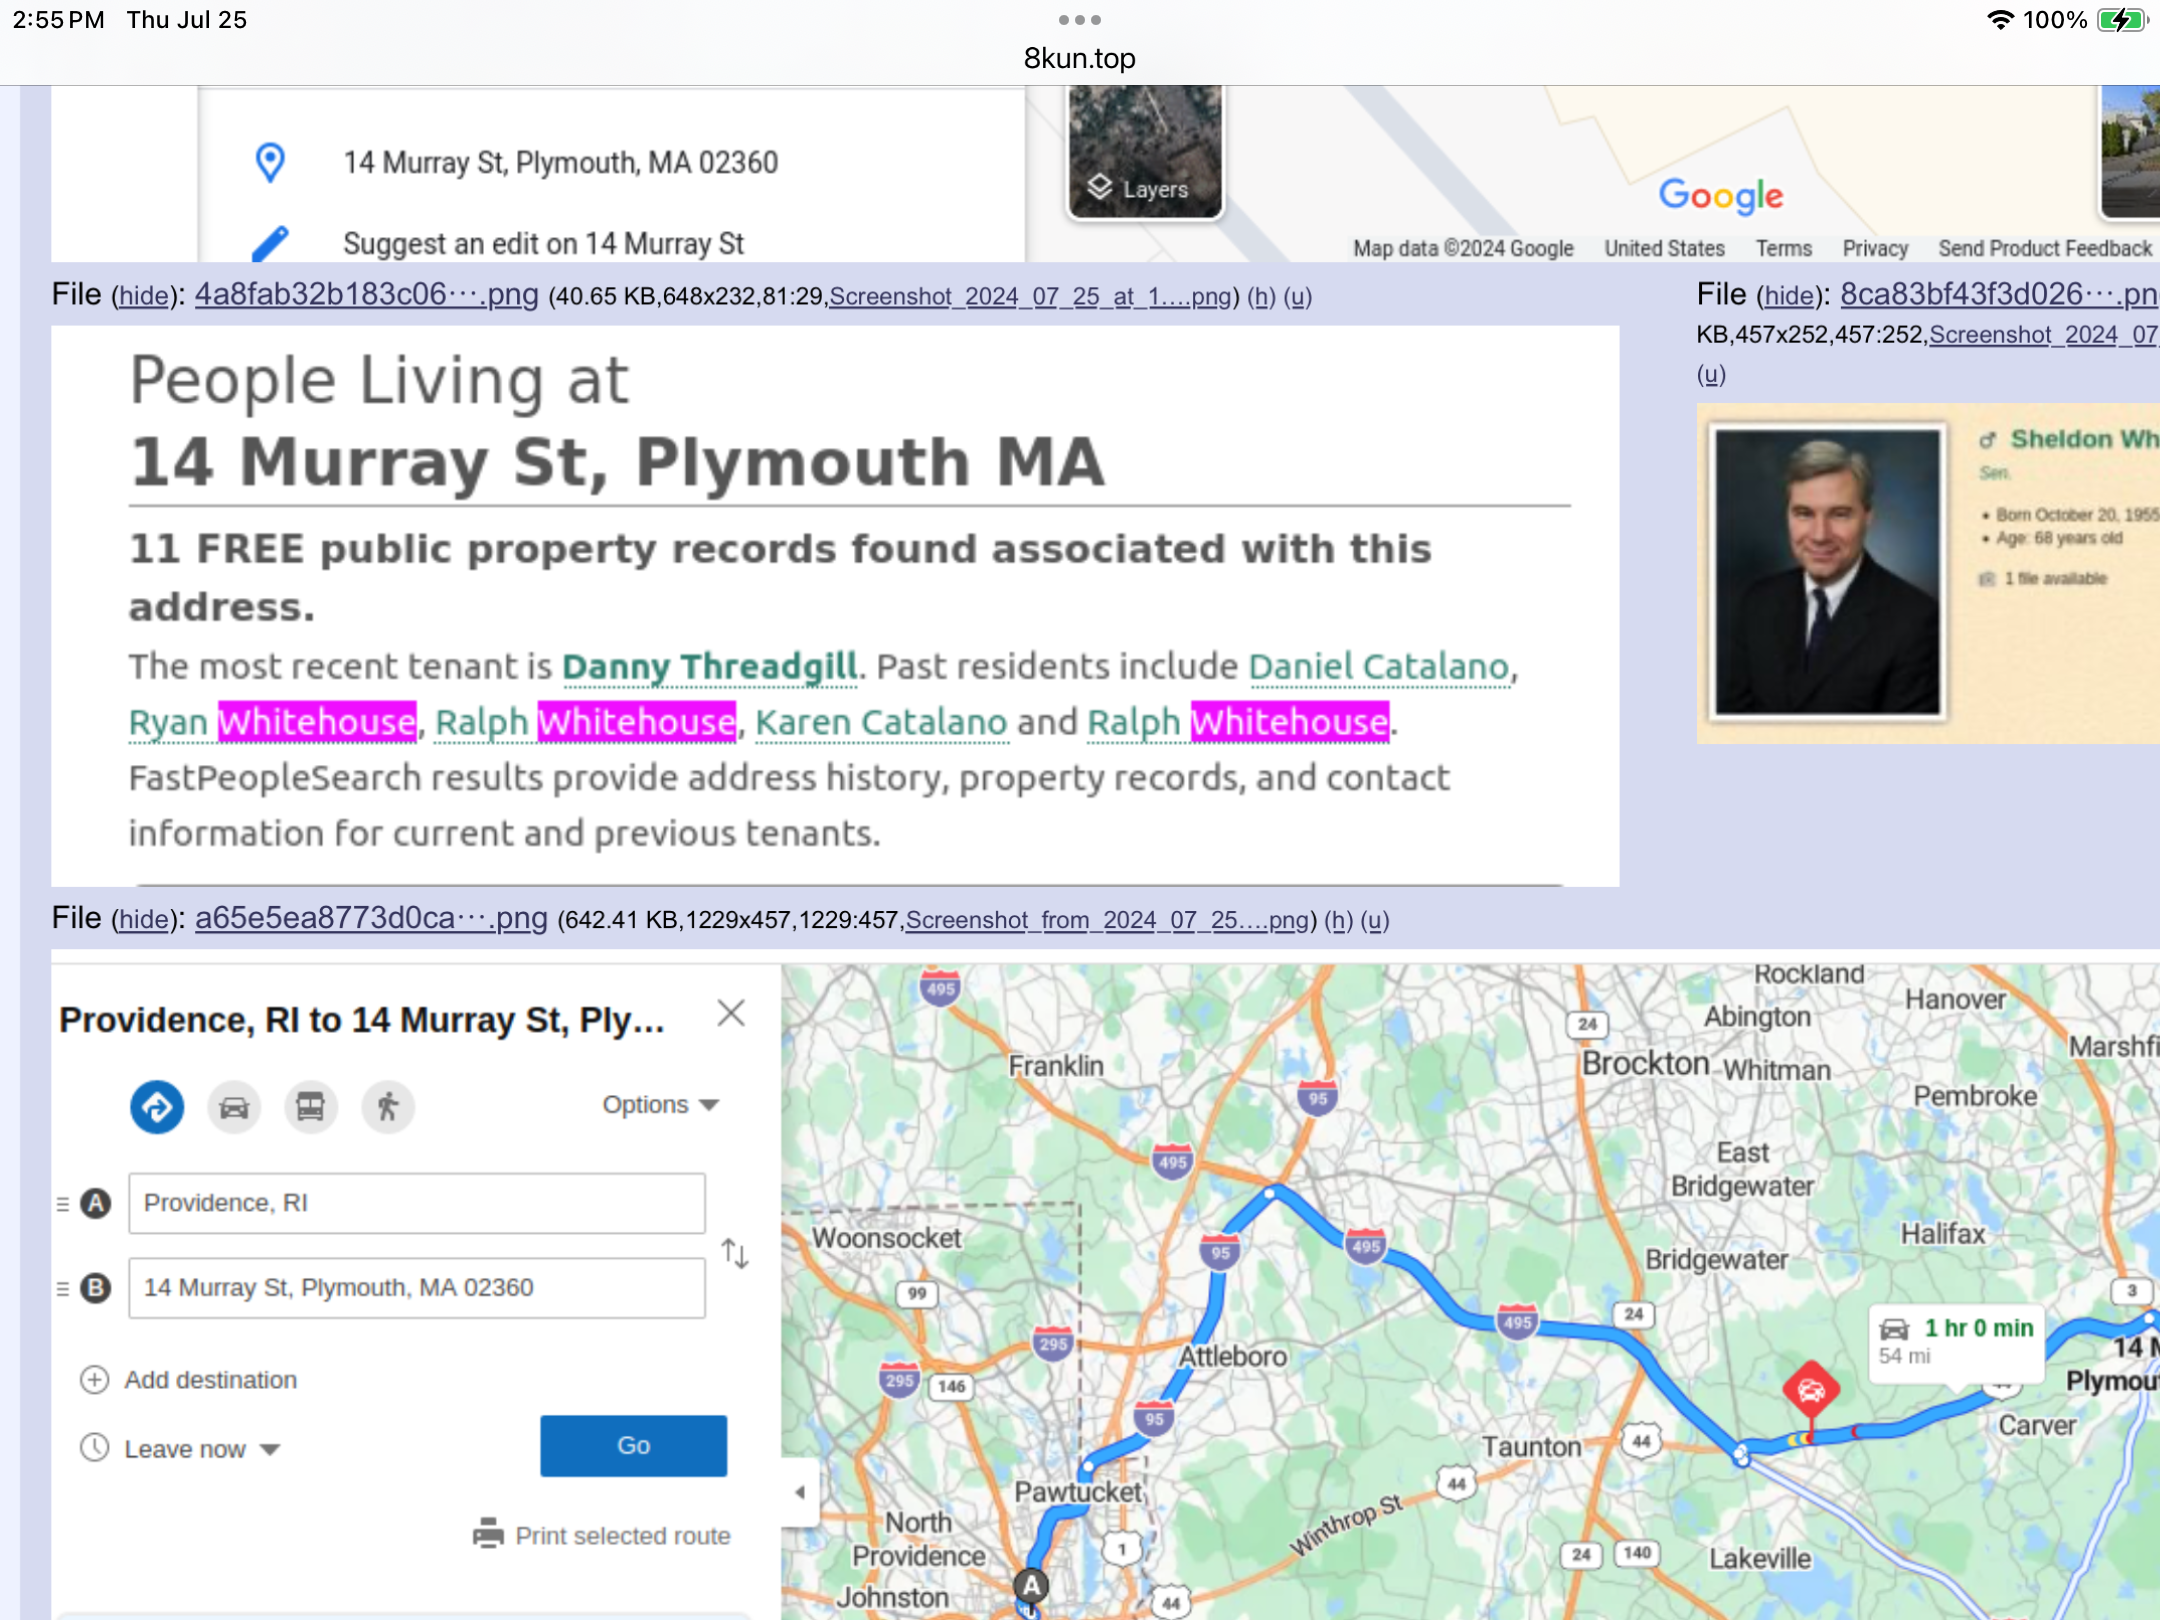Click the (h) link for a65e5ea8773d0ca file
Screen dimensions: 2160x1620
pyautogui.click(x=1339, y=920)
